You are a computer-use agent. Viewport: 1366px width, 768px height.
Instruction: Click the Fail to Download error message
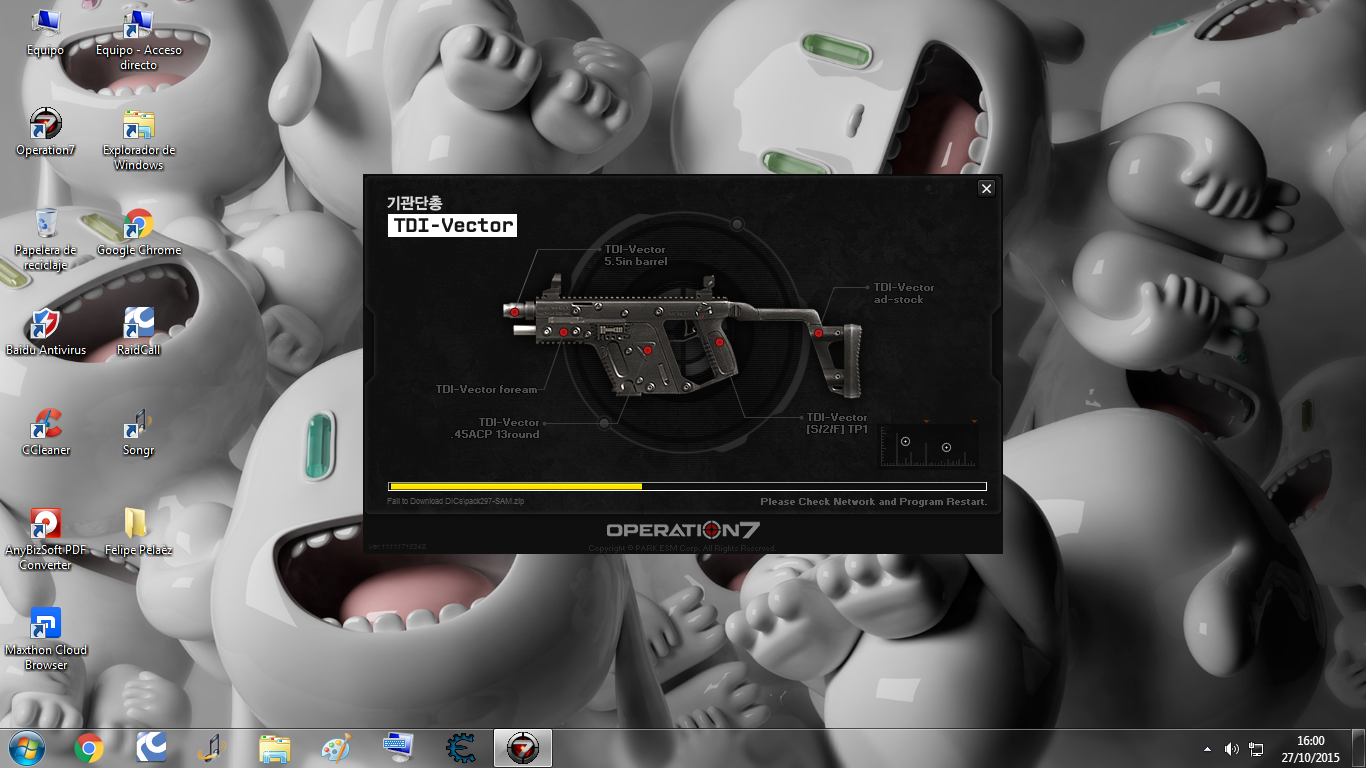456,501
